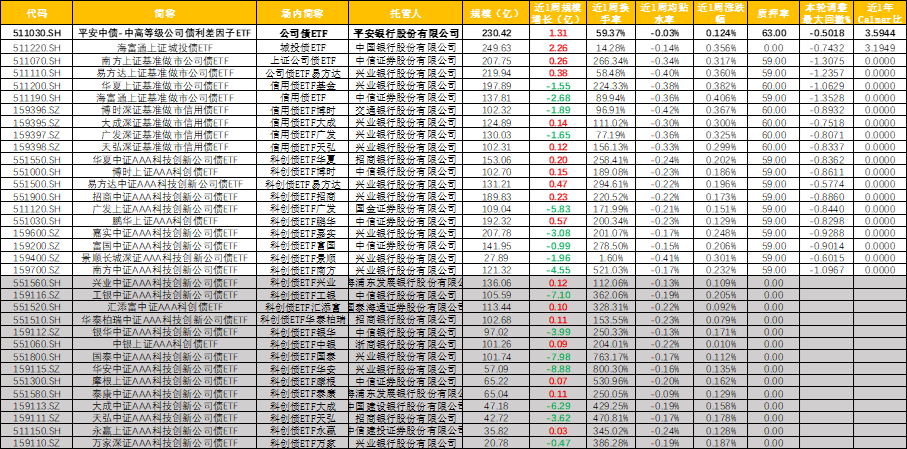Select max drawdown value -1.3528

point(825,98)
